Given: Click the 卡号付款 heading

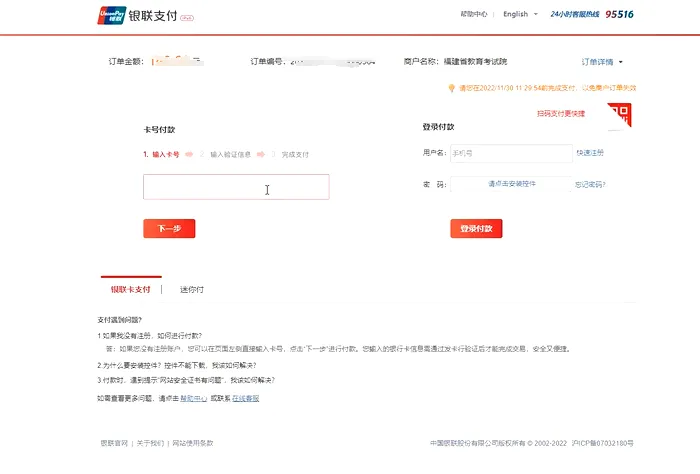Looking at the screenshot, I should (159, 129).
